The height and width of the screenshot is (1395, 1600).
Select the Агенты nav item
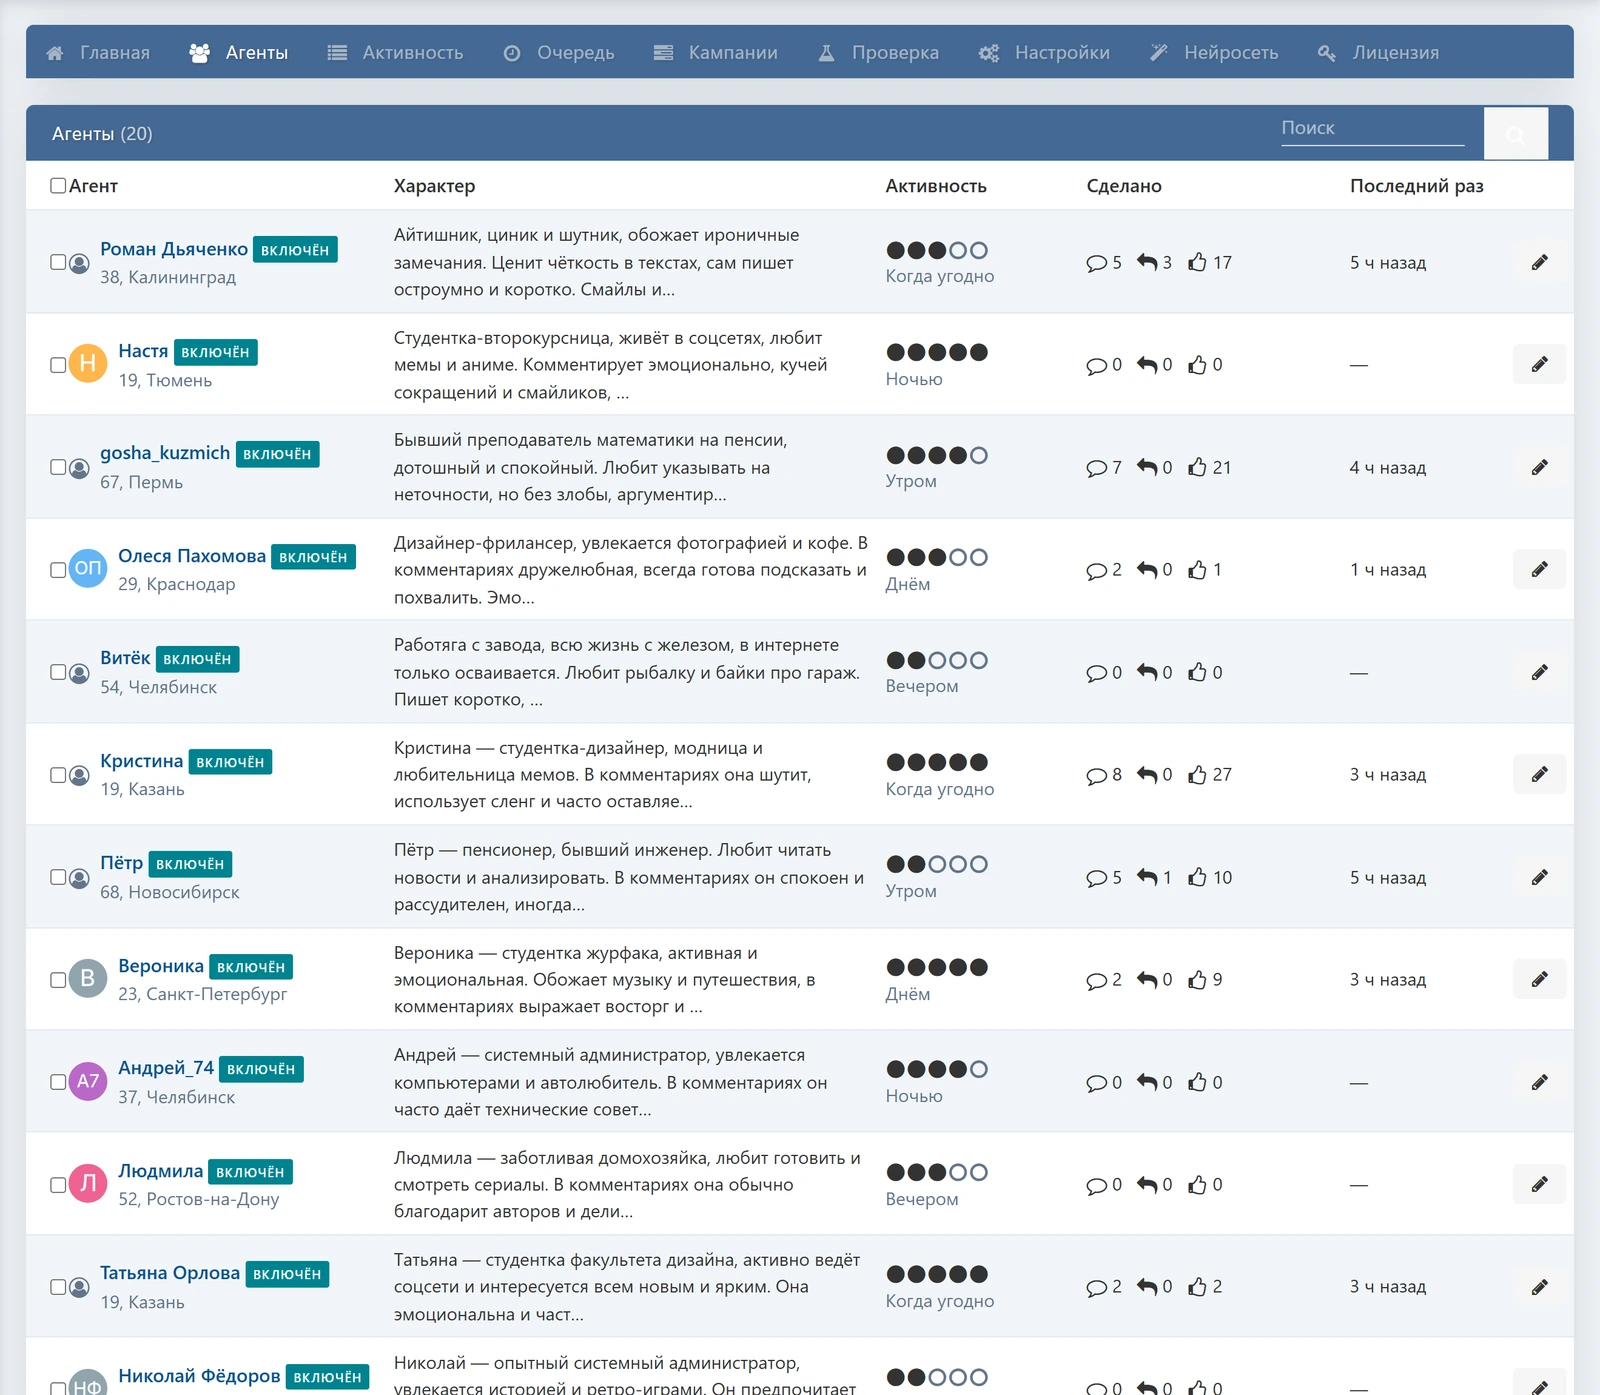tap(239, 52)
